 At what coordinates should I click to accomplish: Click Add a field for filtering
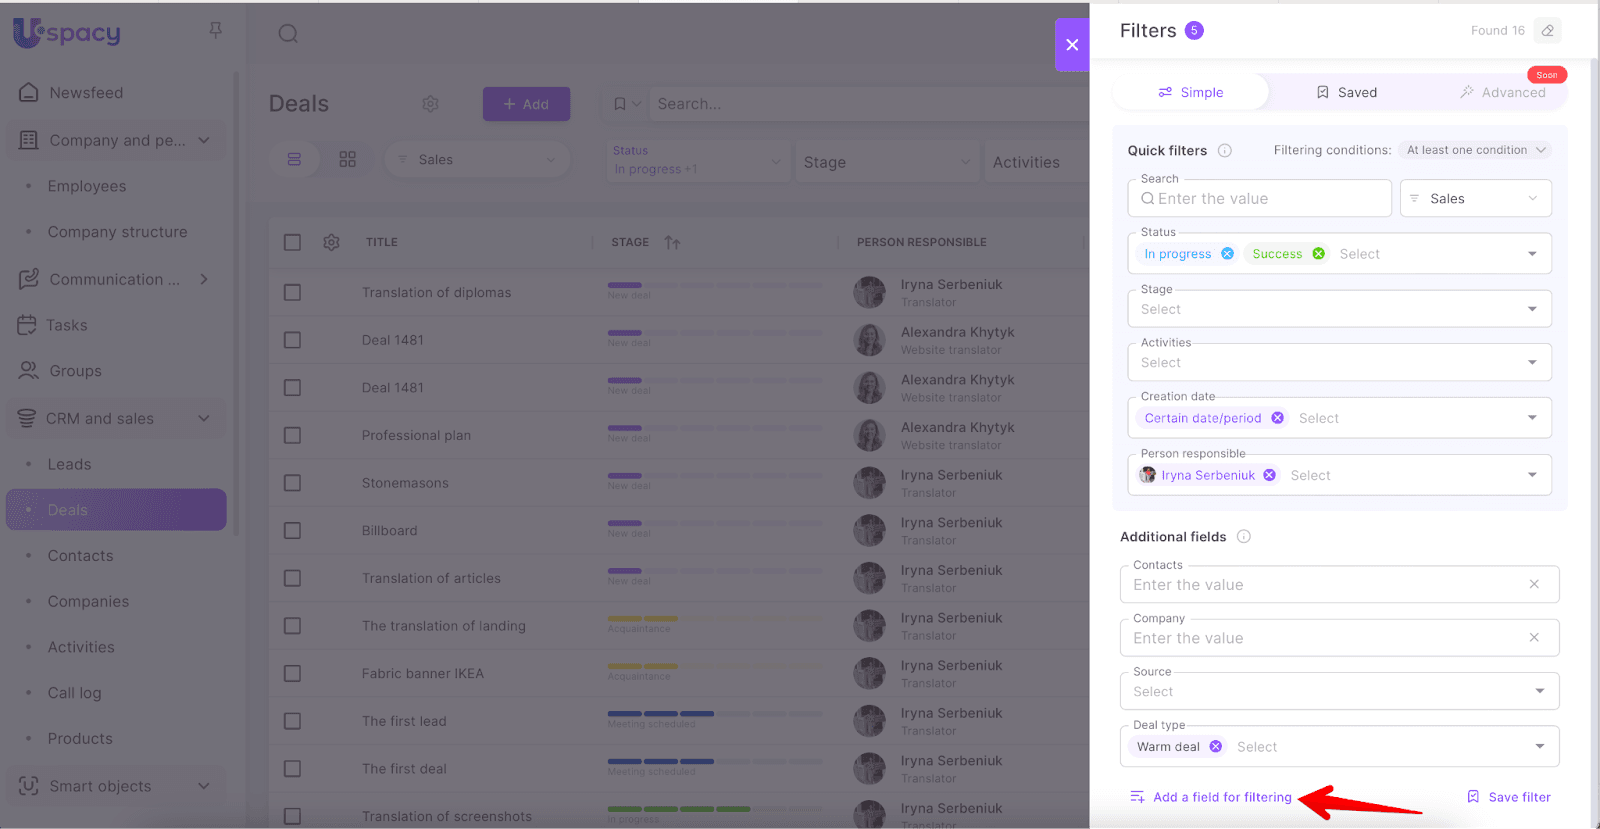click(x=1221, y=797)
